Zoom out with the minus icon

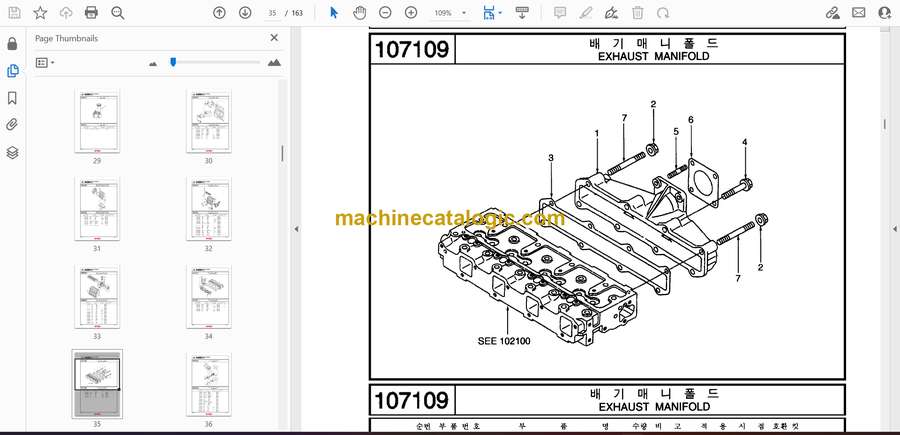(x=385, y=13)
